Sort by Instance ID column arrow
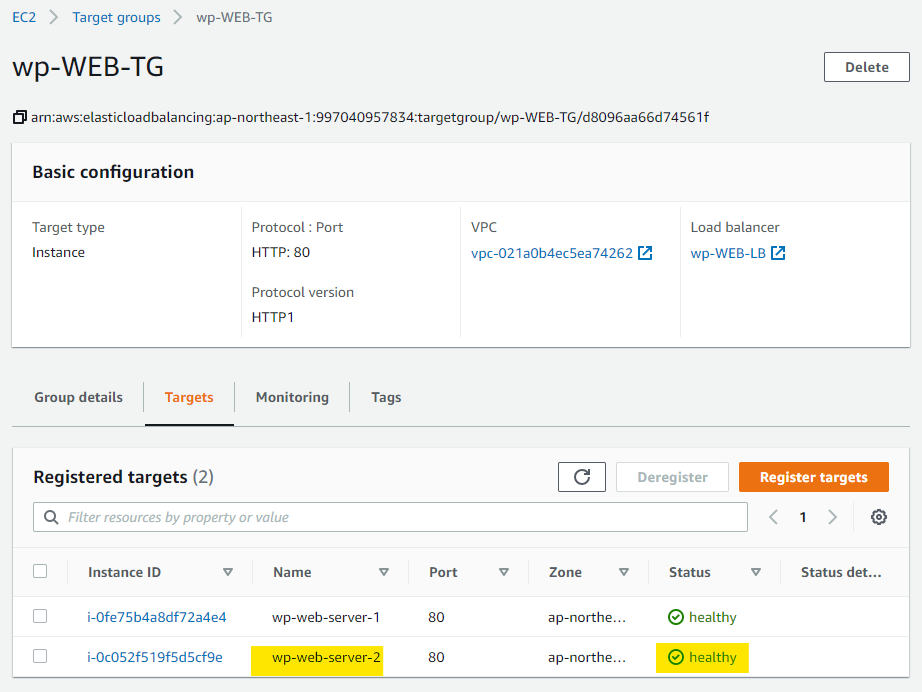This screenshot has width=922, height=692. click(228, 572)
